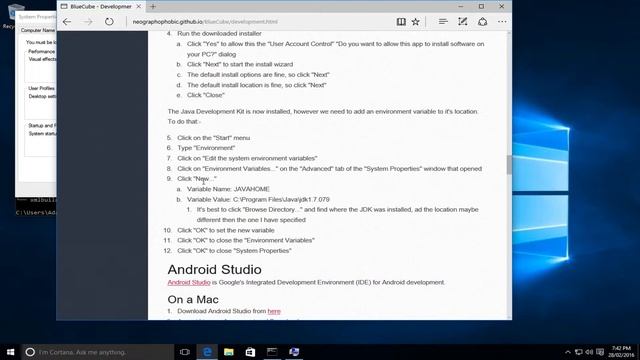
Task: Add page to favorites star
Action: [x=416, y=22]
